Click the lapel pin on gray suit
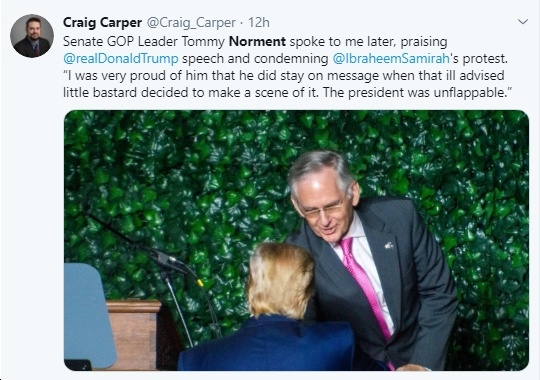 click(389, 246)
